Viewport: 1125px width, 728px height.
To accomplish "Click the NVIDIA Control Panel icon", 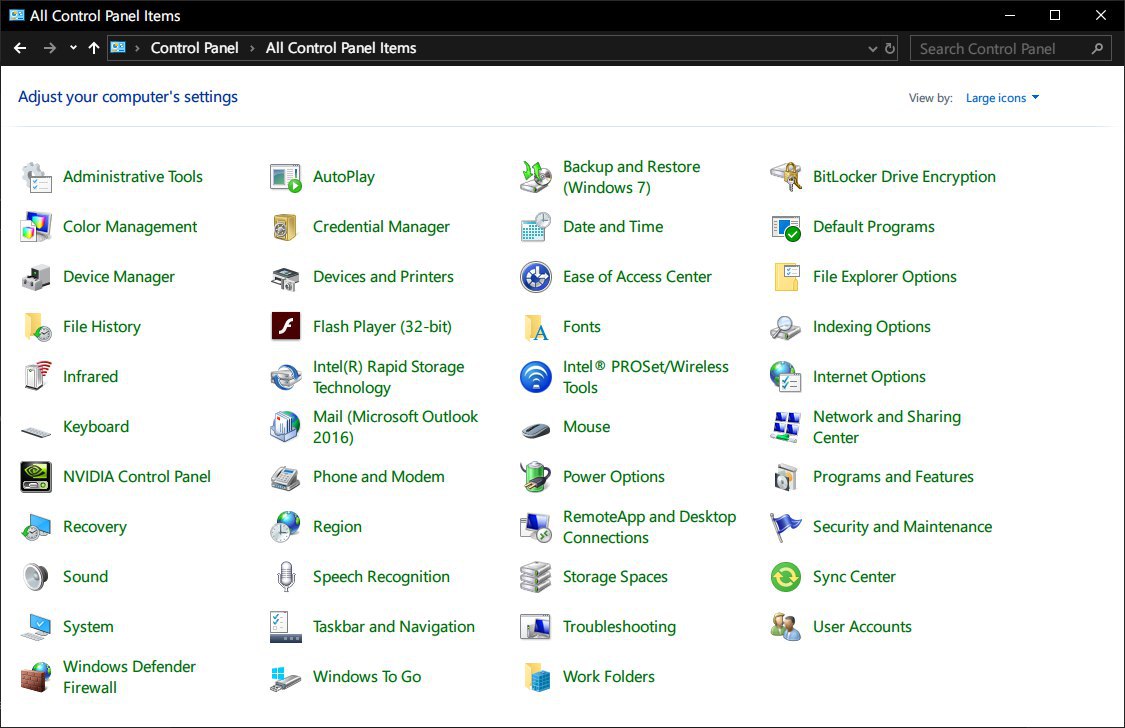I will pos(36,477).
